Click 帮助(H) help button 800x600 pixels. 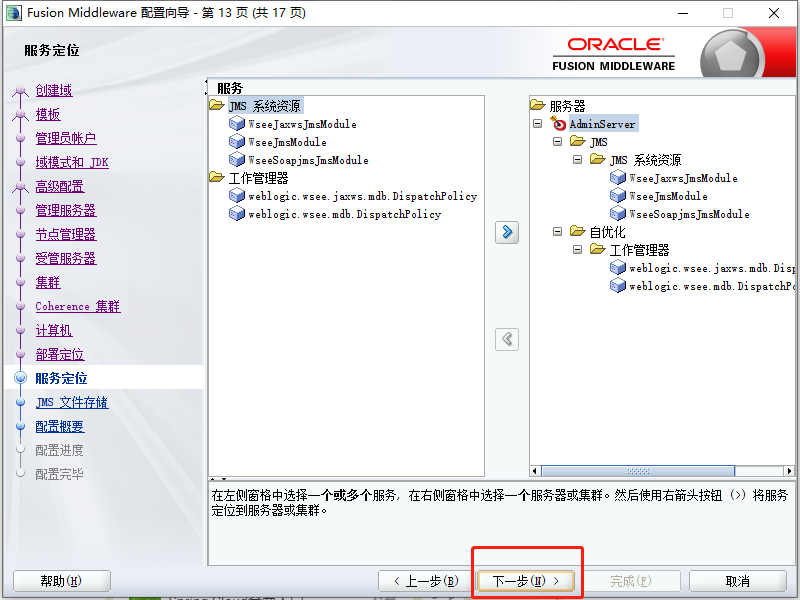(x=61, y=581)
